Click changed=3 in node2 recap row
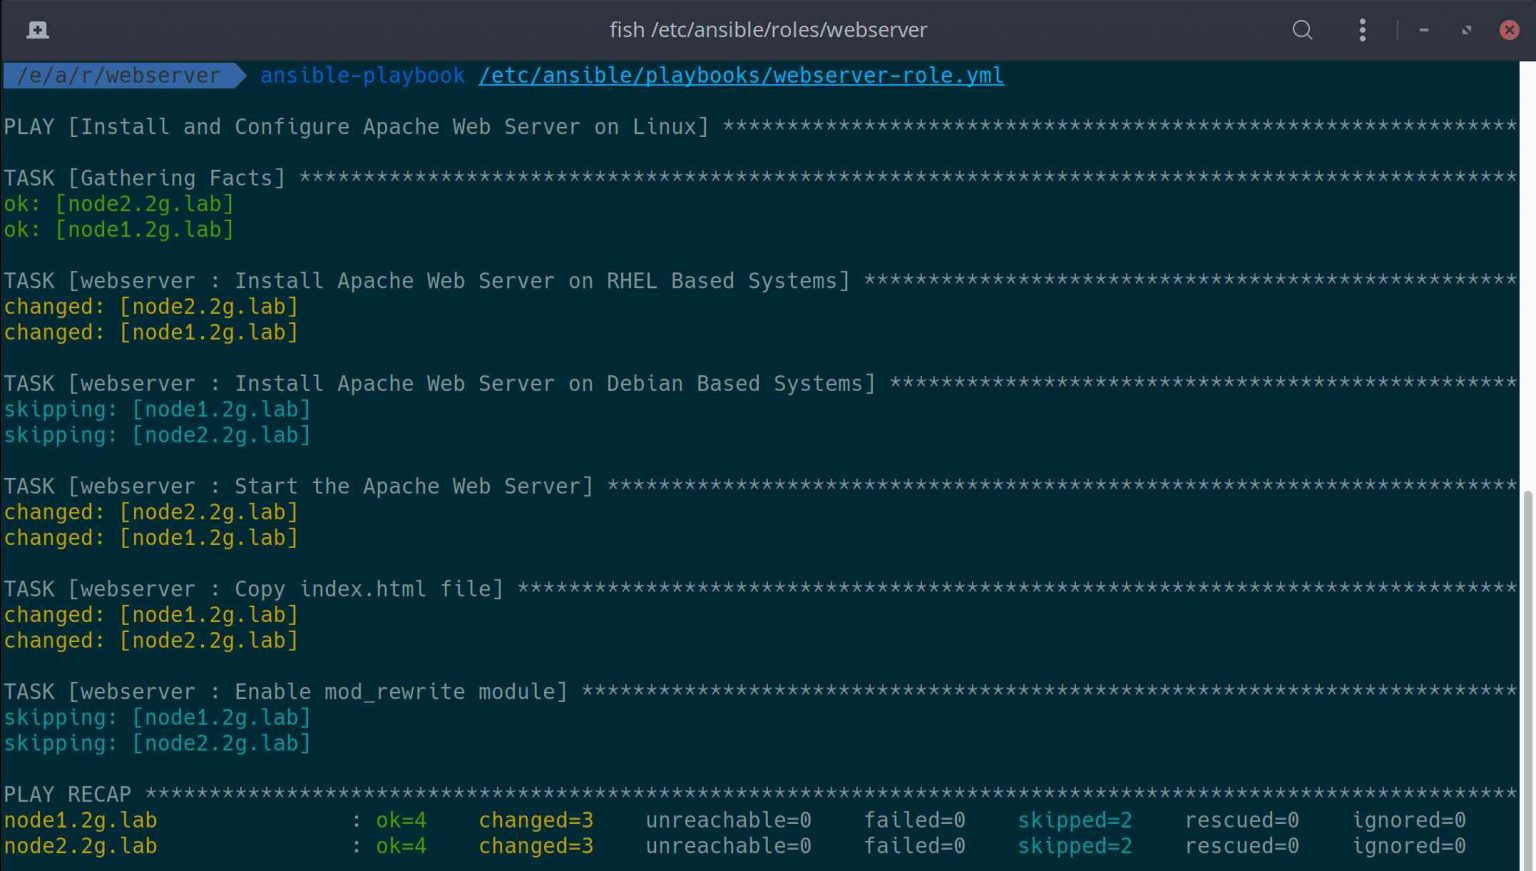The image size is (1536, 871). coord(536,846)
